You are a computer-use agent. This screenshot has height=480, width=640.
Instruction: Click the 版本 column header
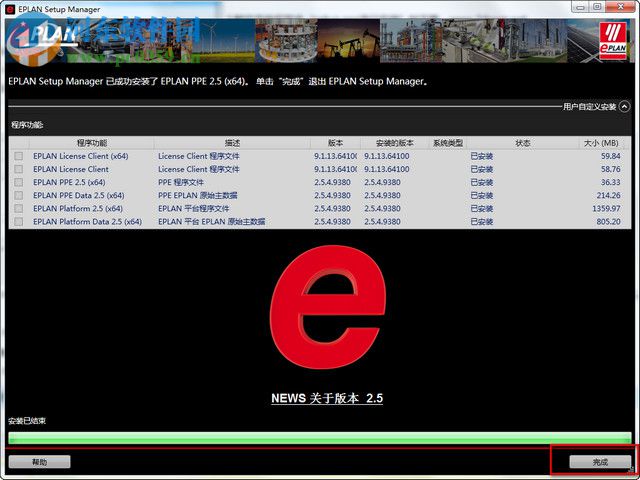336,143
